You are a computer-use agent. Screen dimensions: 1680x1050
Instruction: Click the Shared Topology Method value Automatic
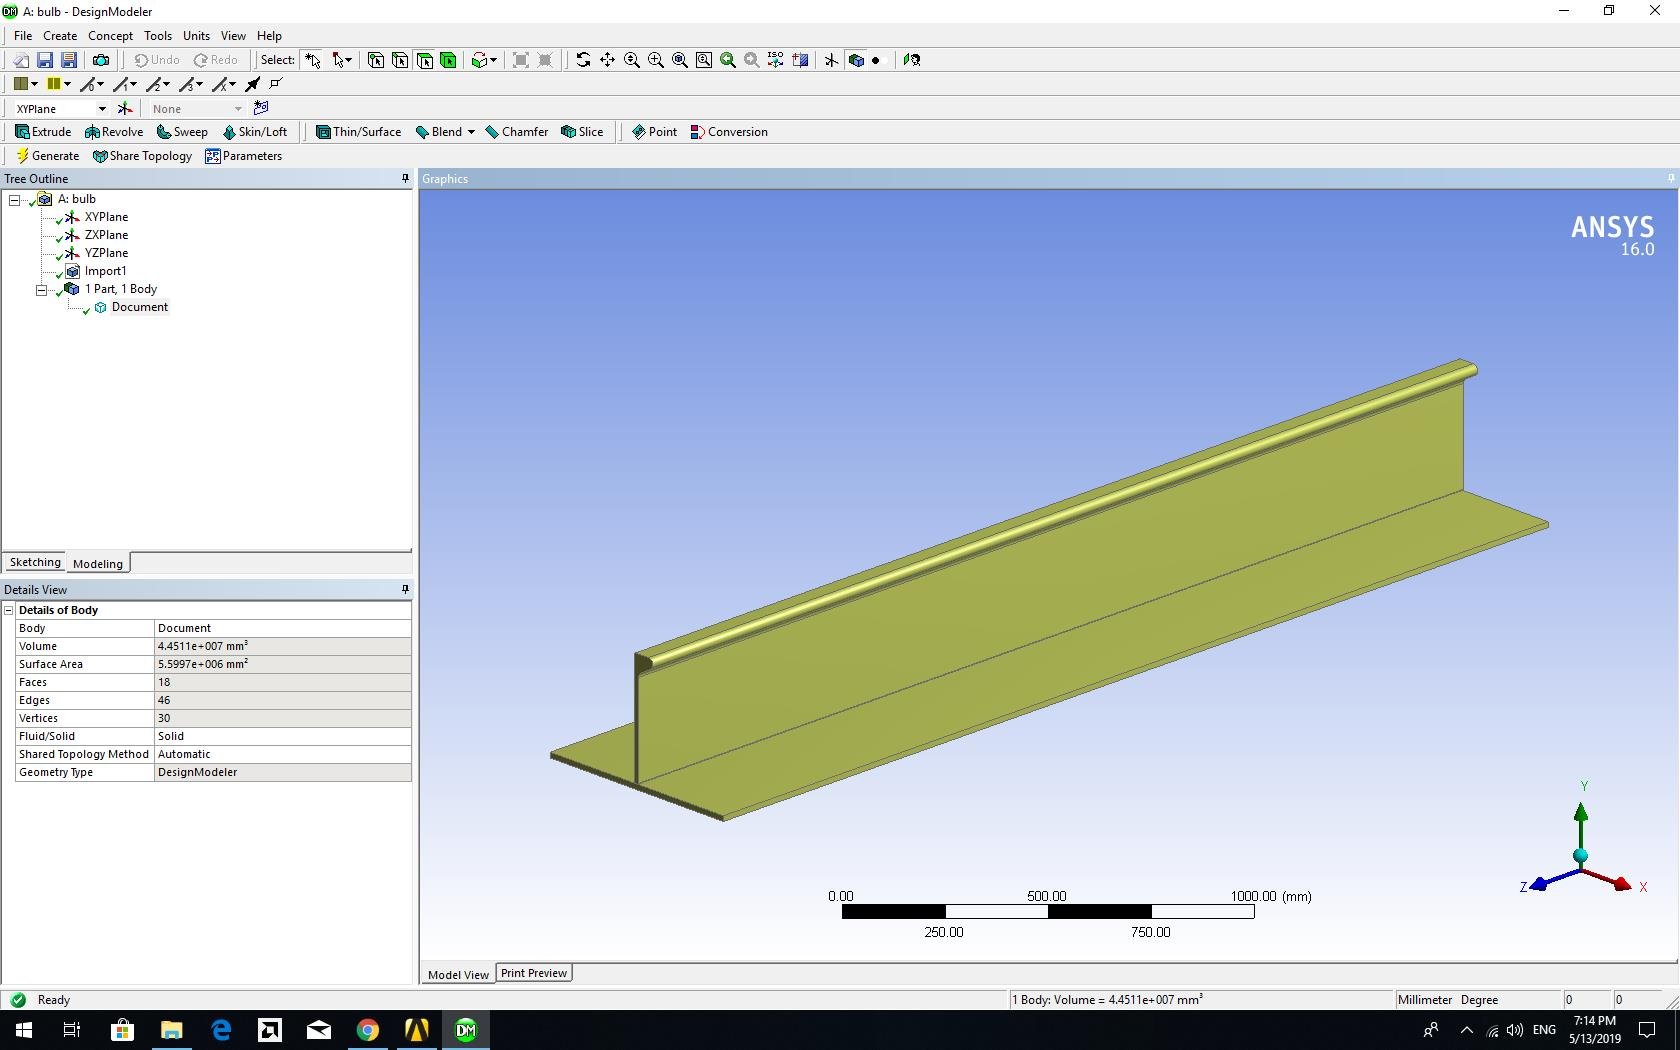point(283,754)
